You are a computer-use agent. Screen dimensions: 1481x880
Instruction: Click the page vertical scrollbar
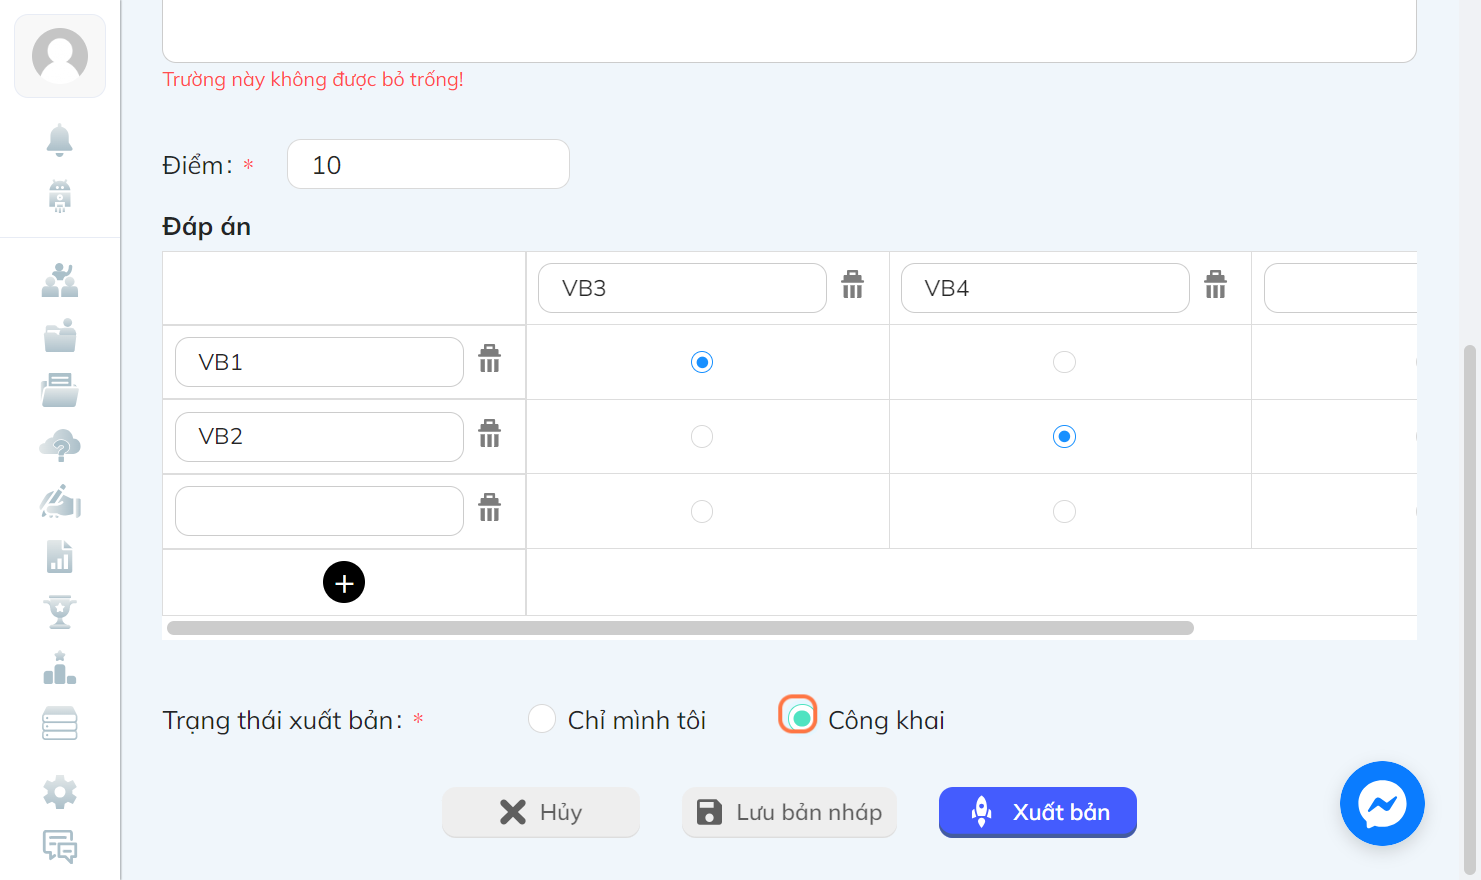pyautogui.click(x=1469, y=610)
